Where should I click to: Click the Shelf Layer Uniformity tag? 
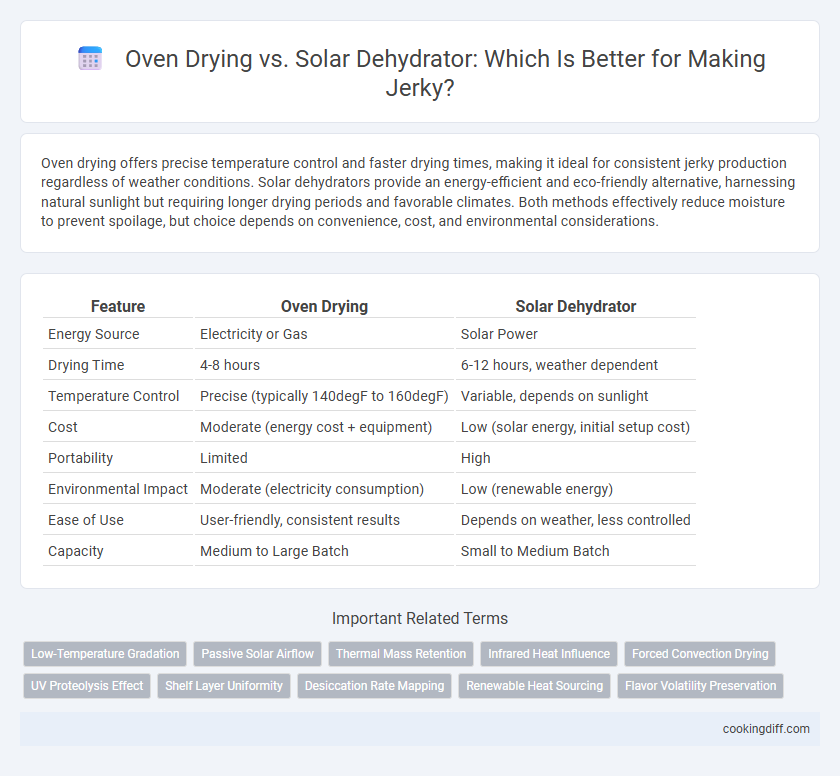click(224, 686)
